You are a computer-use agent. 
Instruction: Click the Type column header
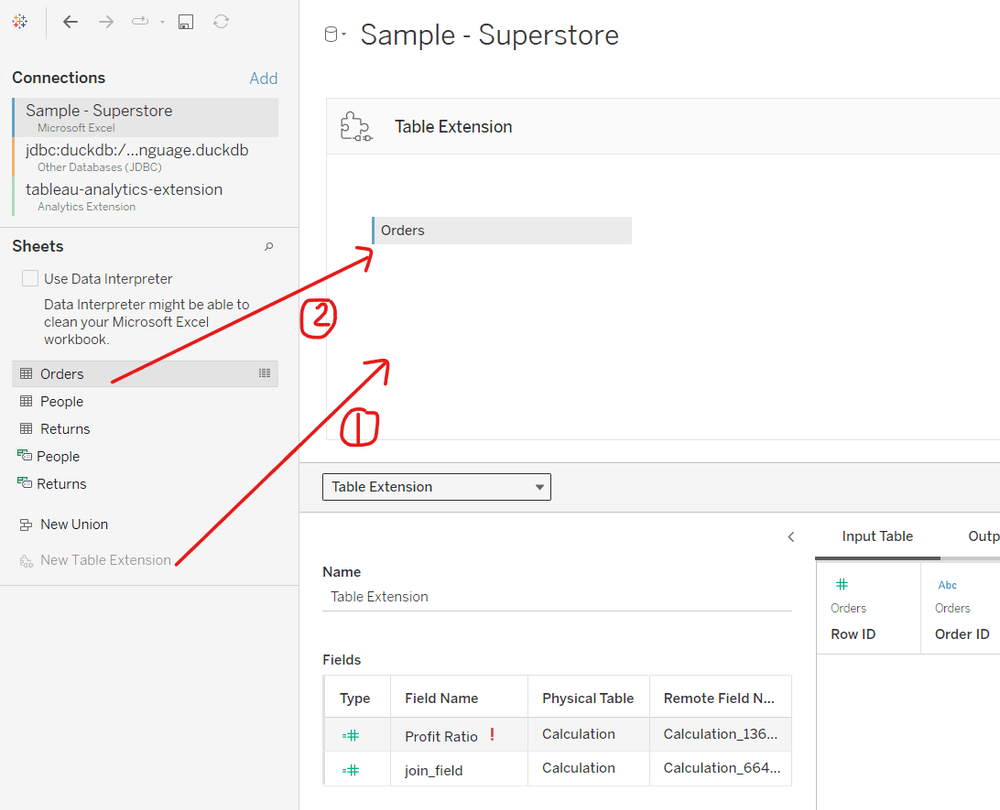355,698
